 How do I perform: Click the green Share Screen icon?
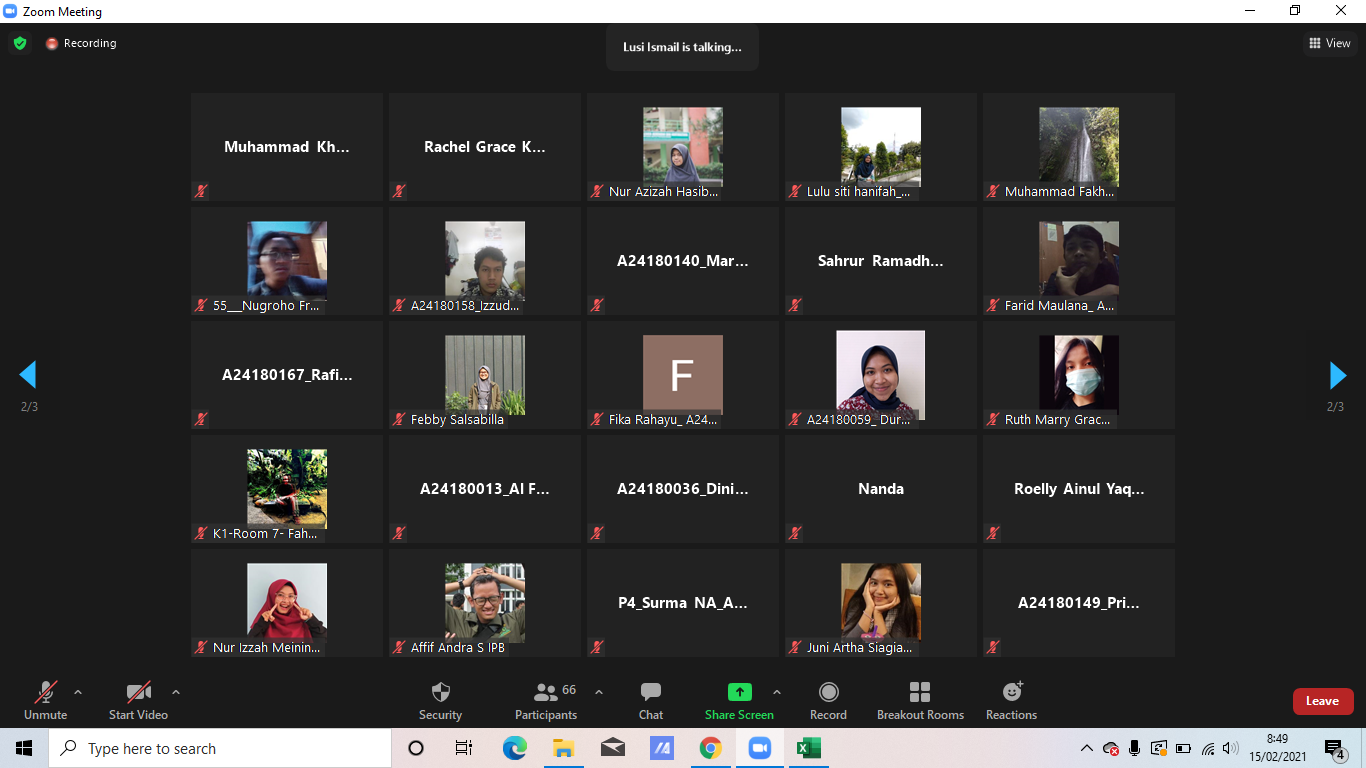click(x=739, y=692)
